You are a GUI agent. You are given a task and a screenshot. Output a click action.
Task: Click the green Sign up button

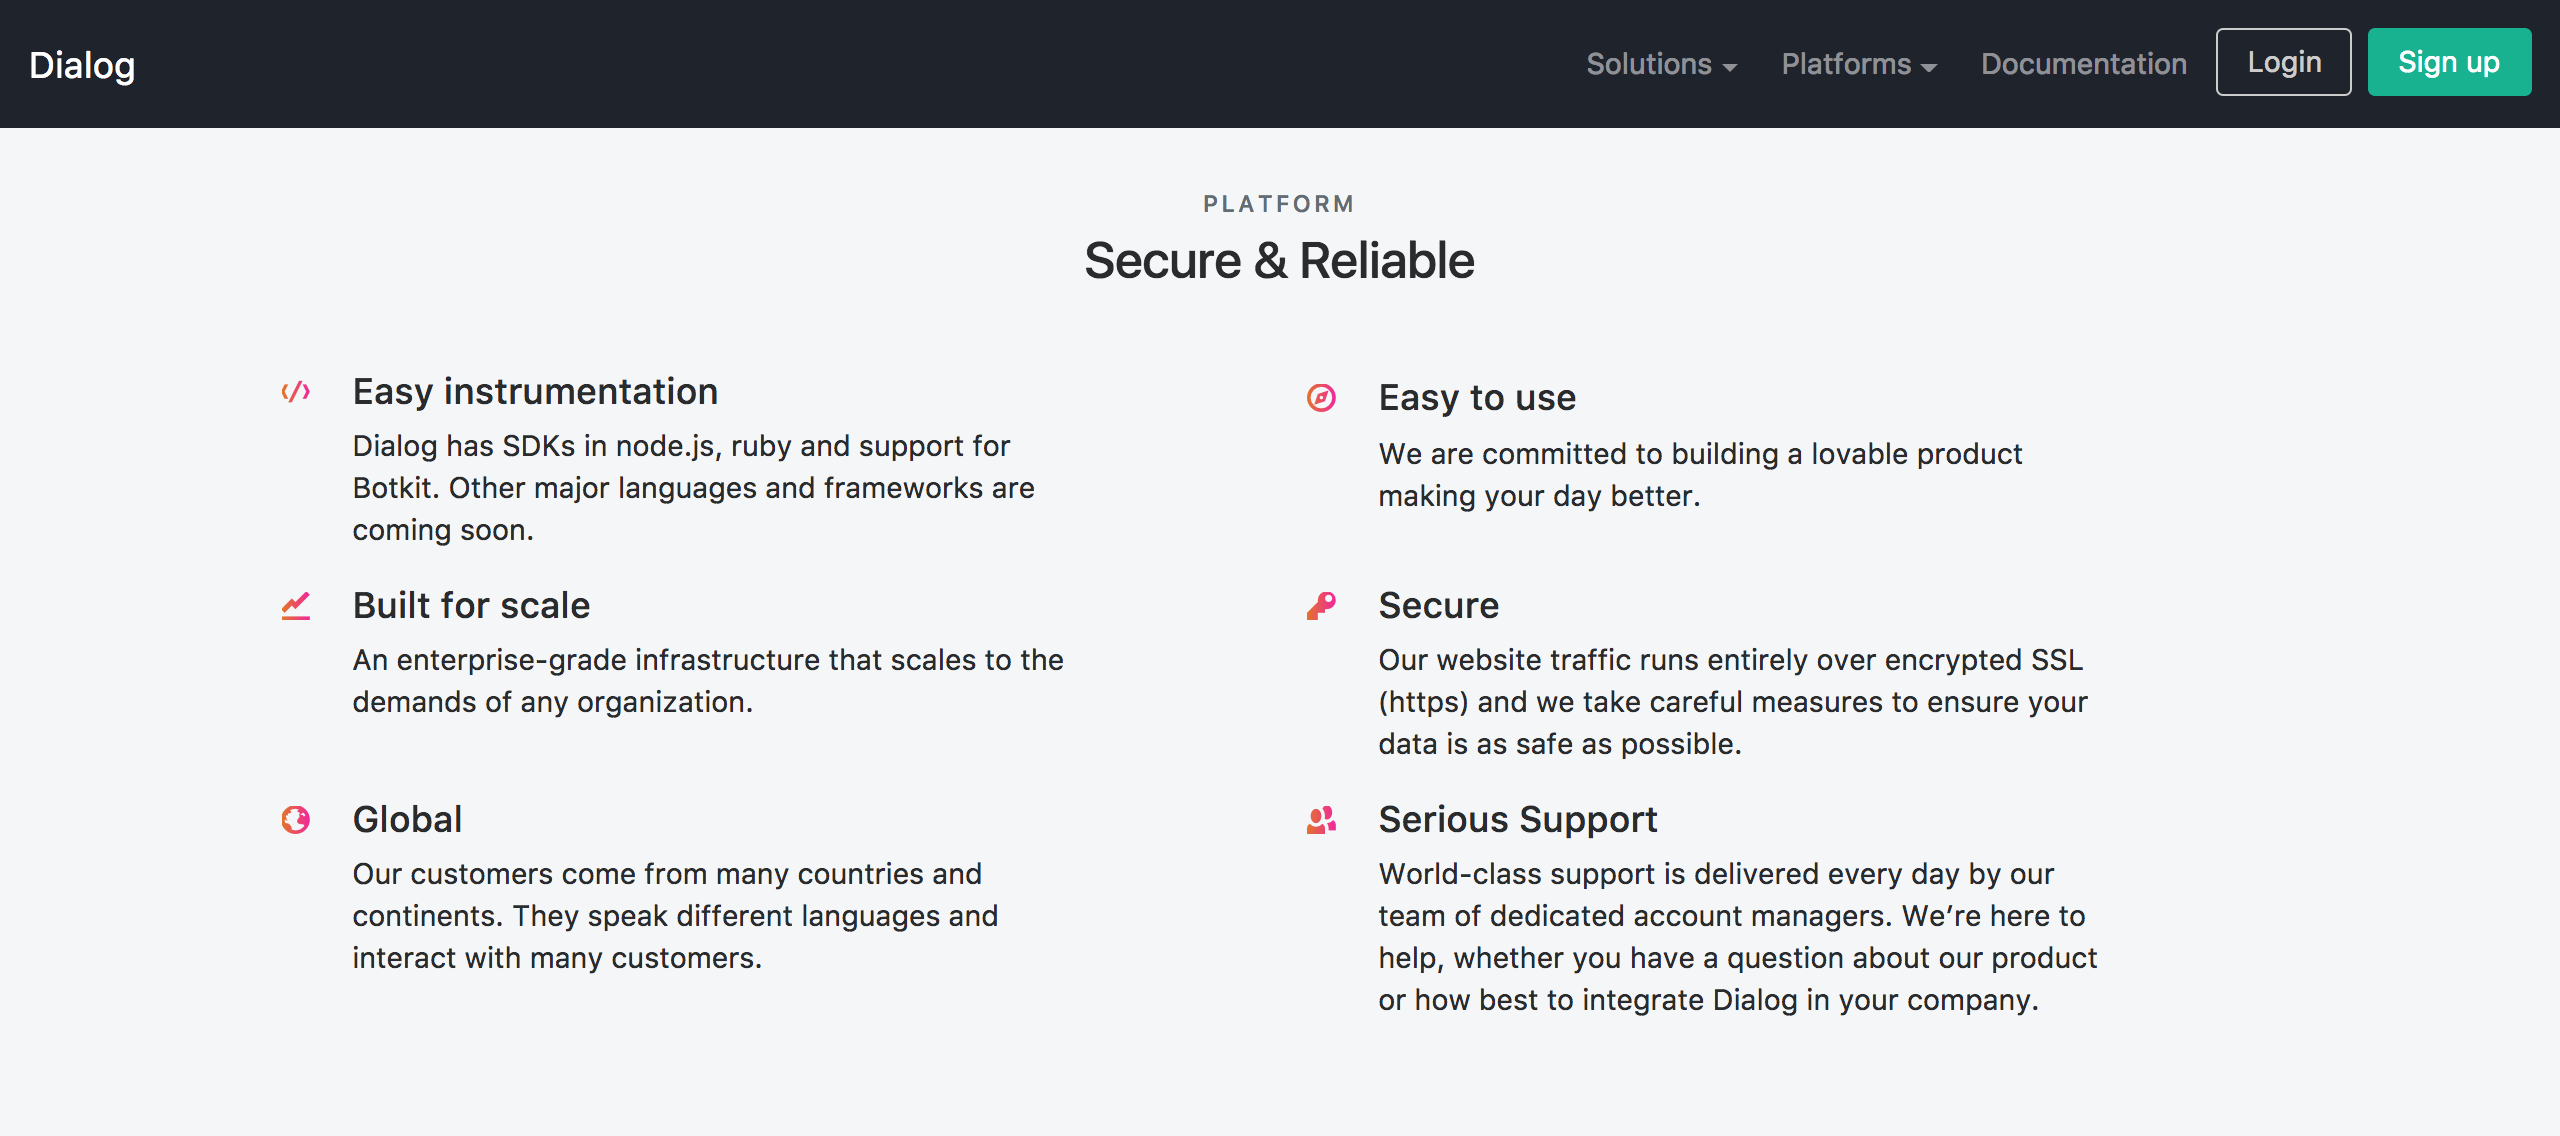[2449, 62]
